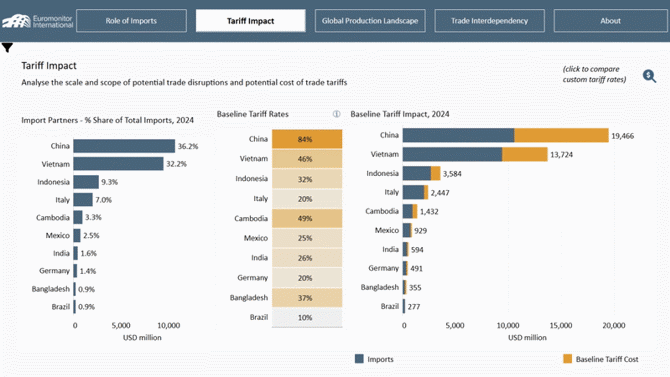Click the 'Tariff Impact' page heading
The image size is (670, 377).
pos(49,65)
